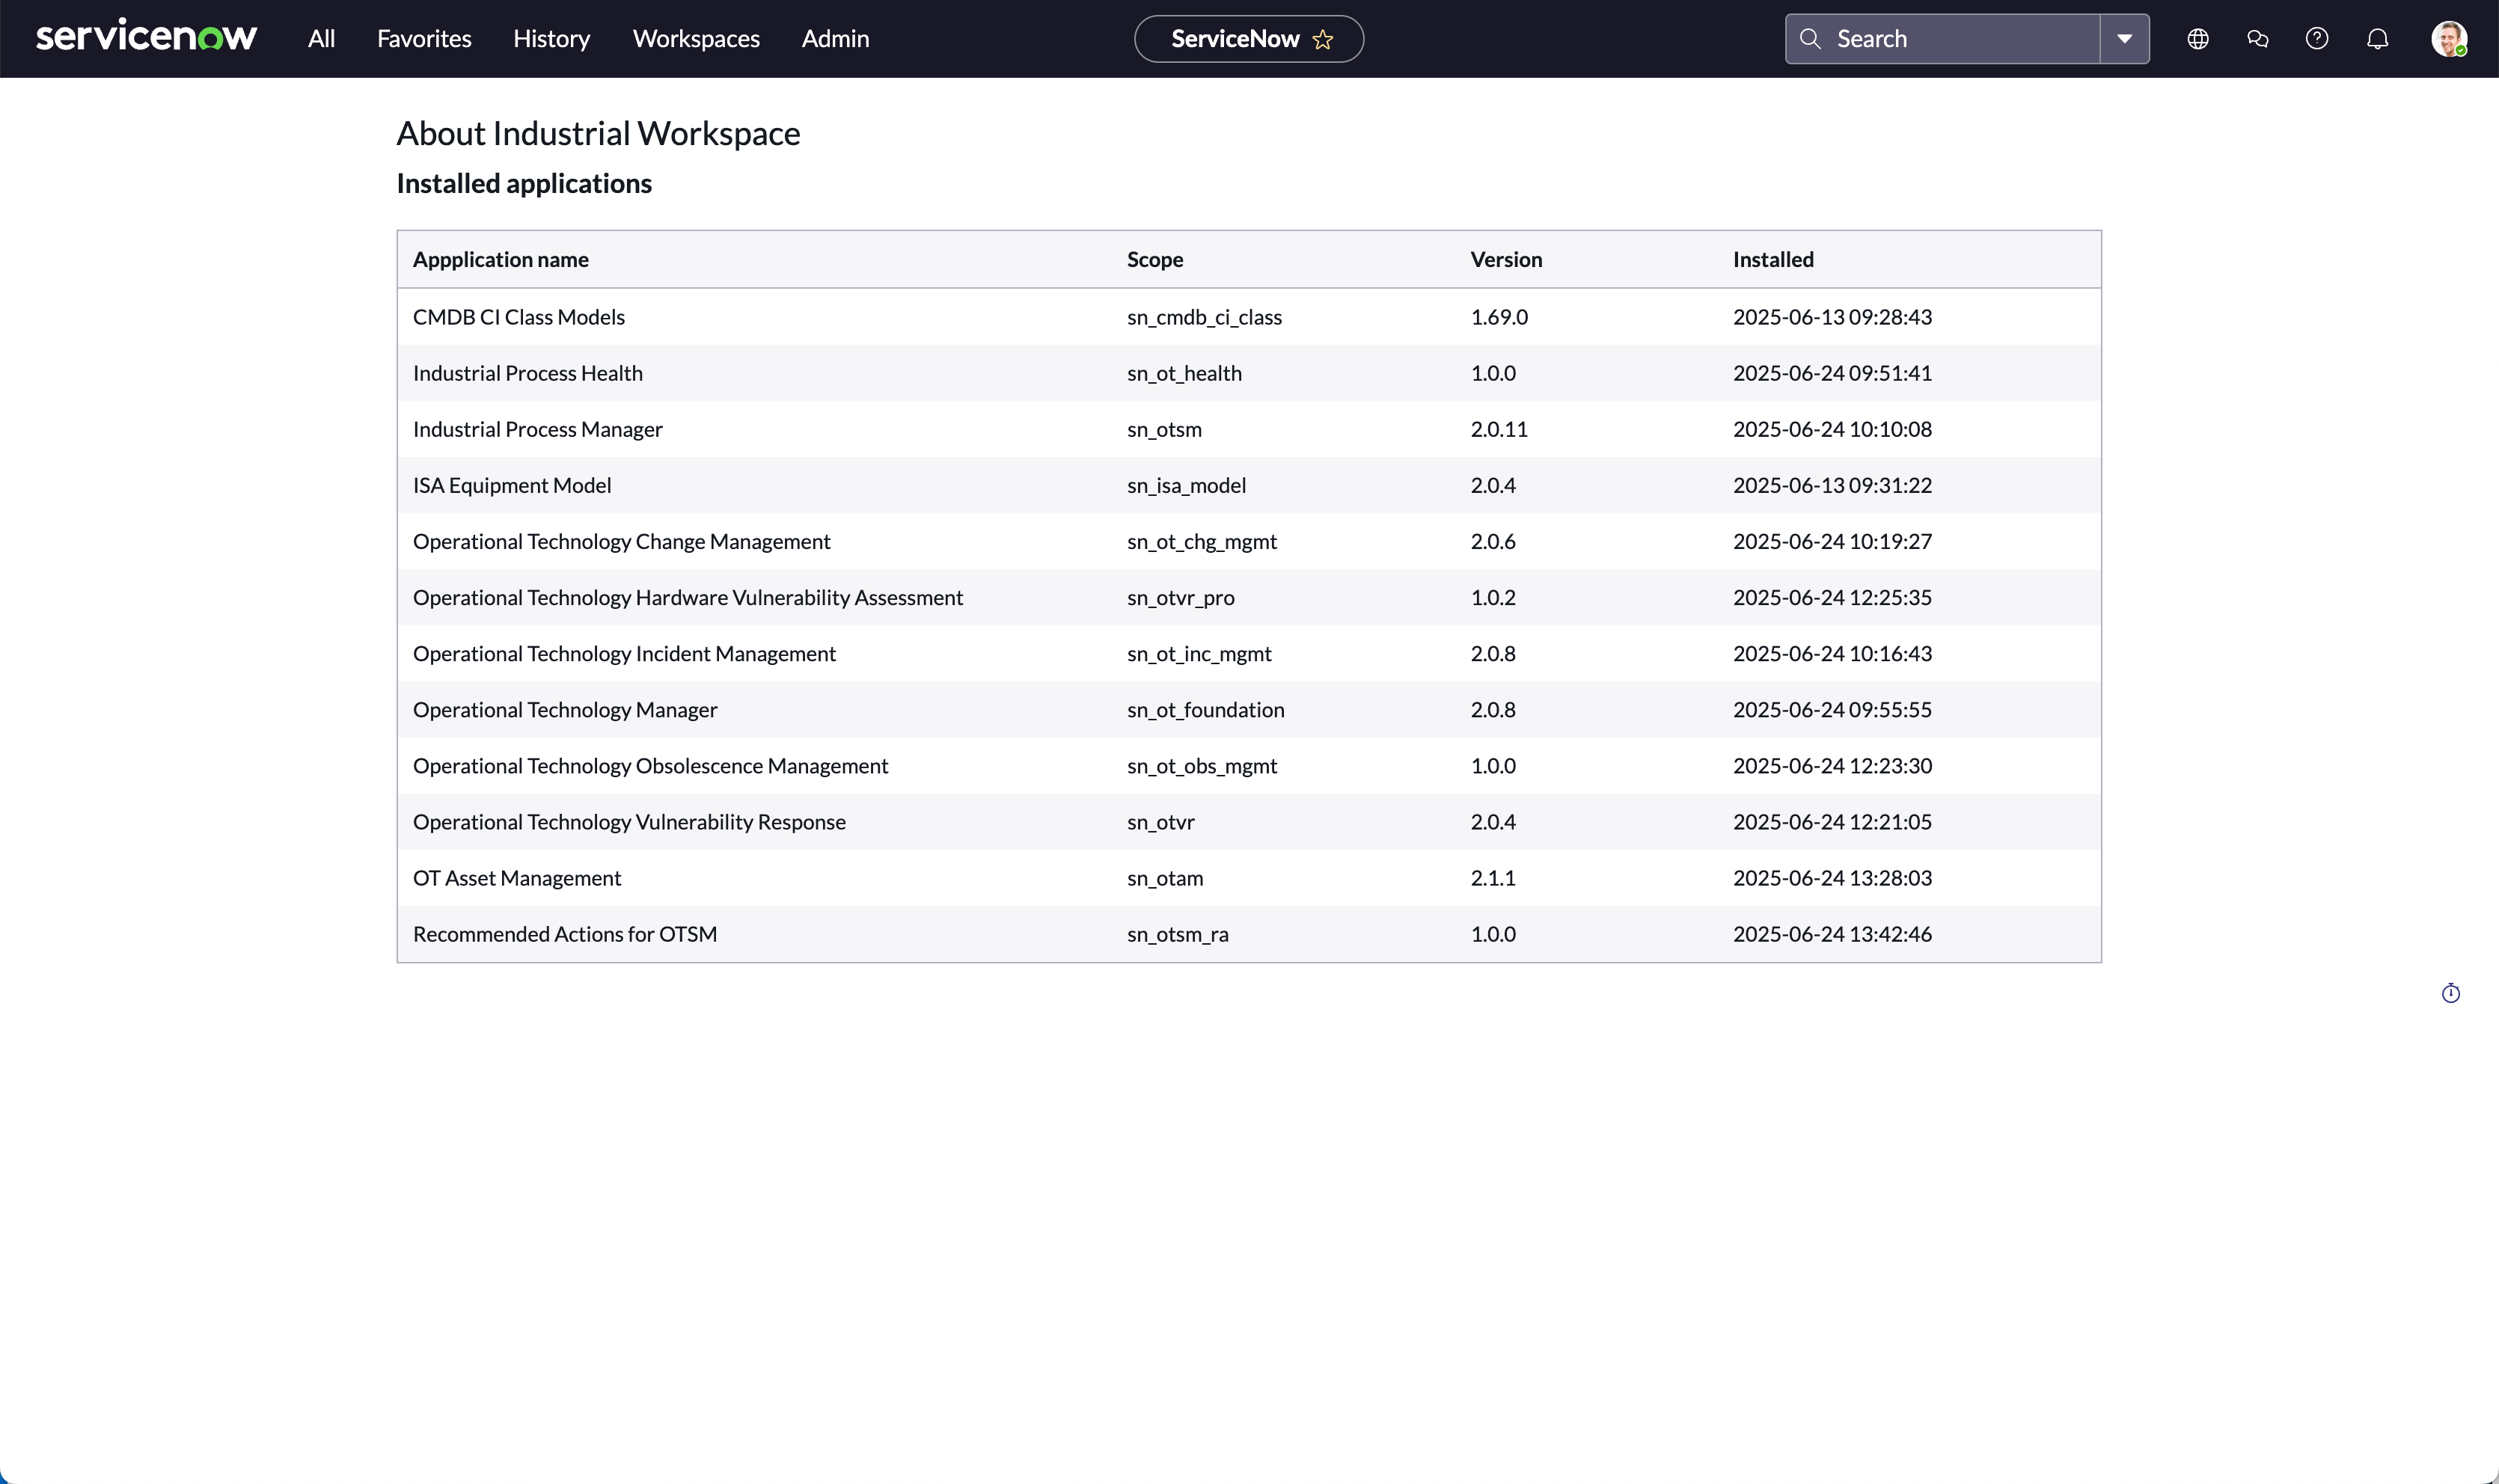Click version 2.1.1
Viewport: 2499px width, 1484px height.
[x=1493, y=877]
